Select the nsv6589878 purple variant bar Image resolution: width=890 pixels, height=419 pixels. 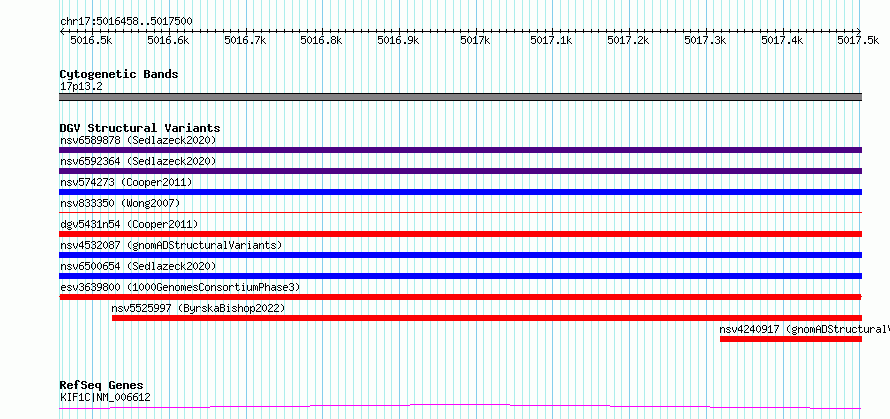[x=460, y=150]
